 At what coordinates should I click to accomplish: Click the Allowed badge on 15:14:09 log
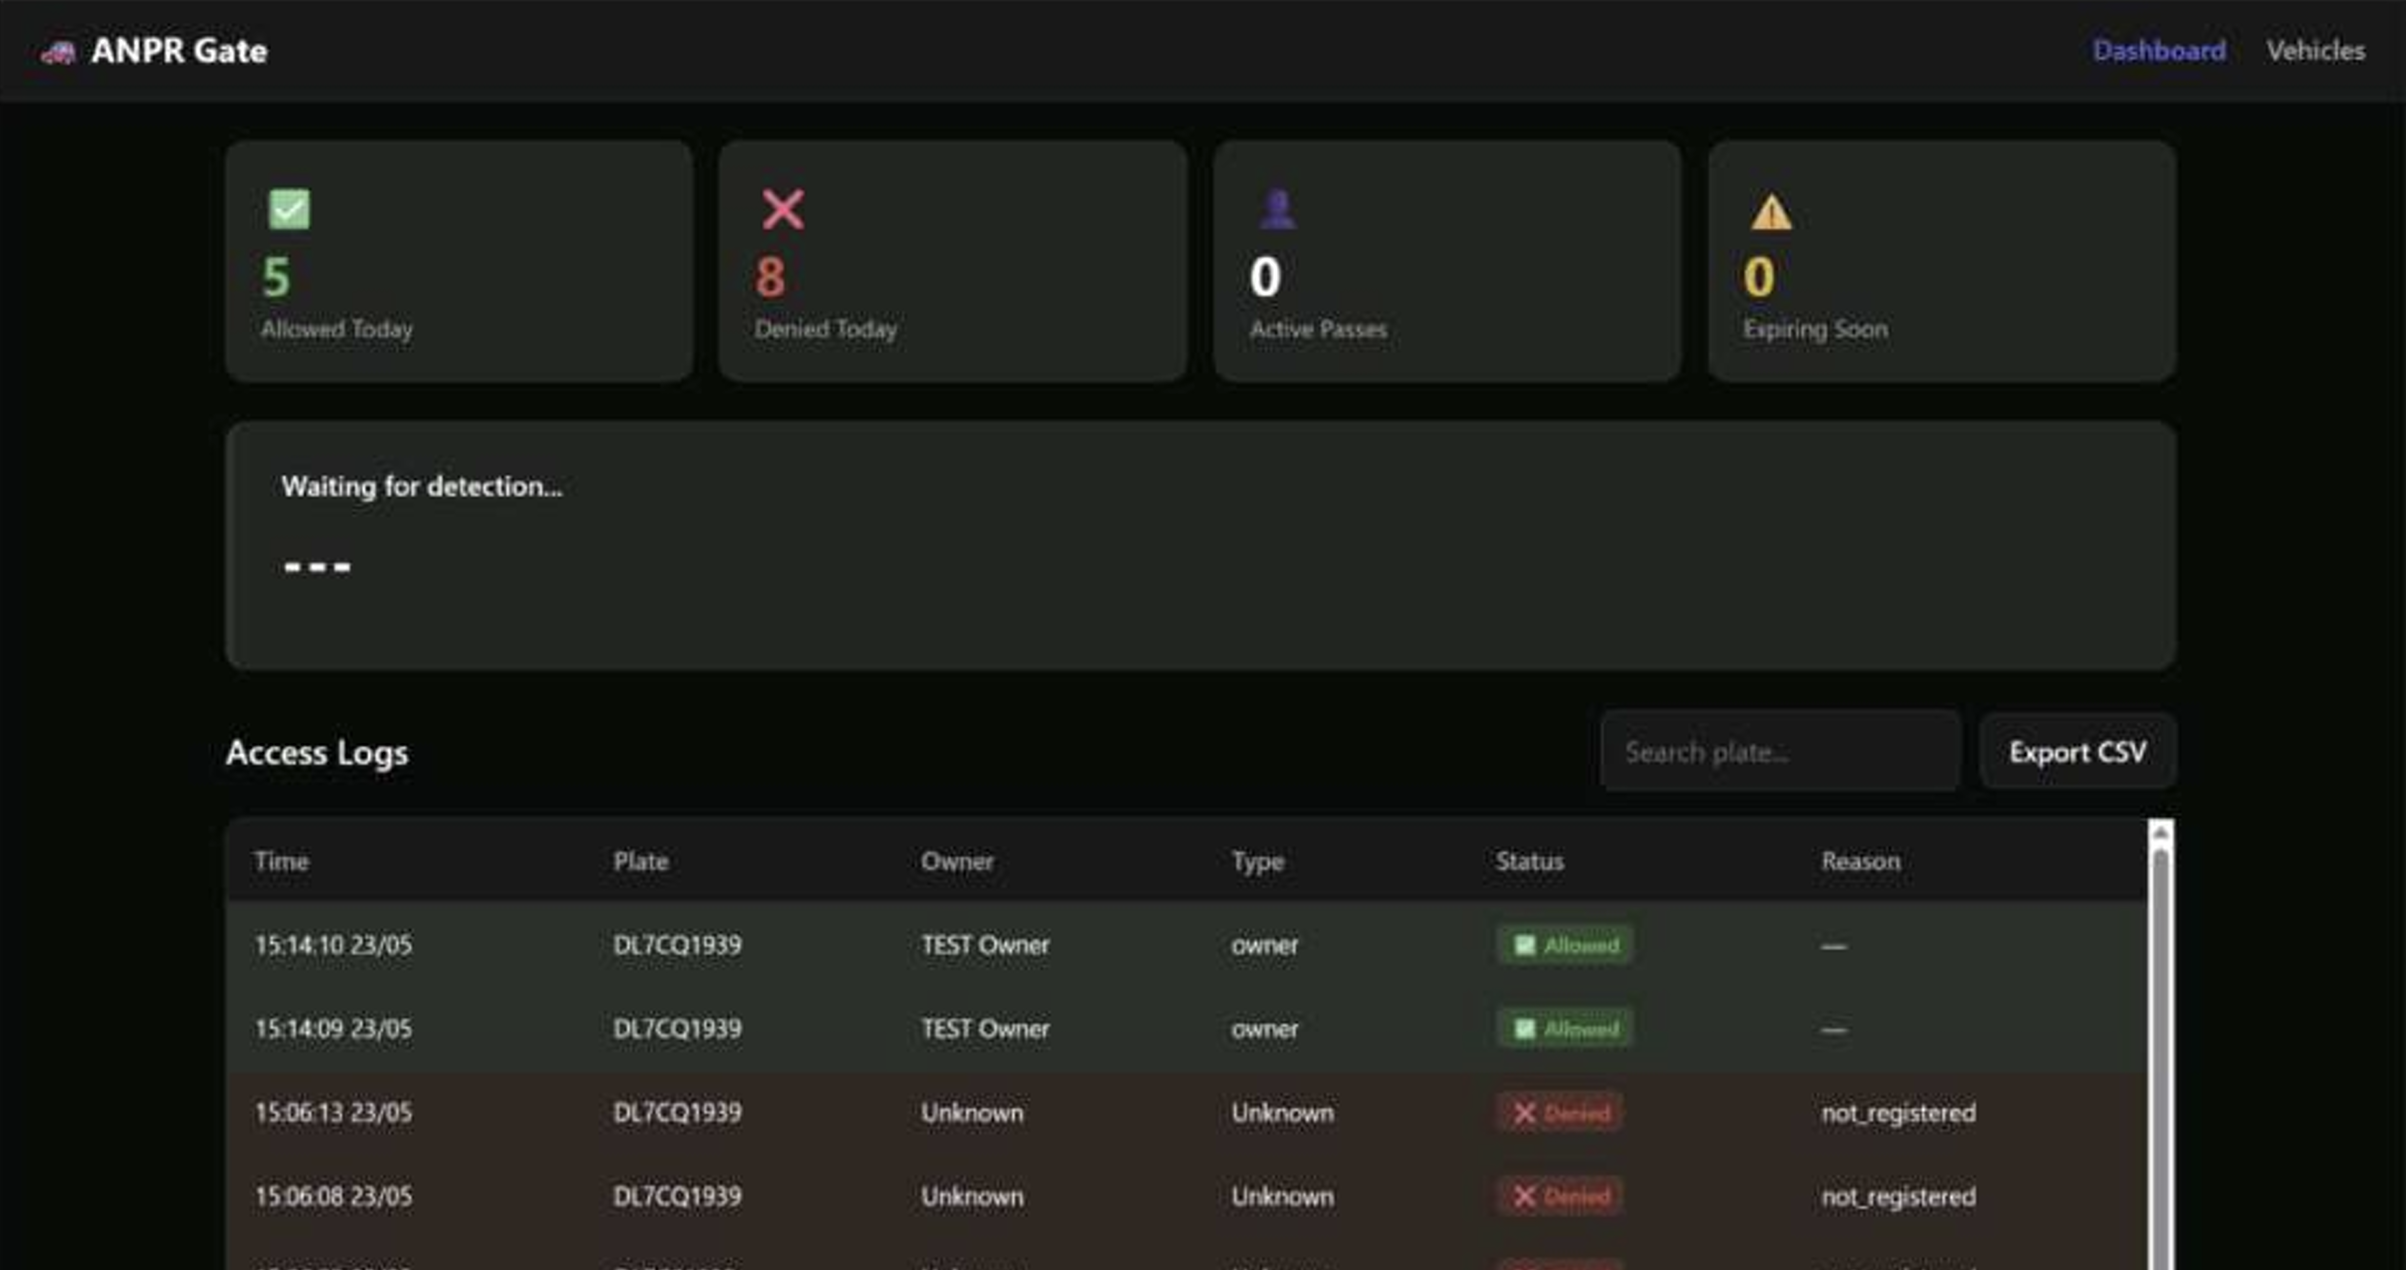pyautogui.click(x=1565, y=1029)
